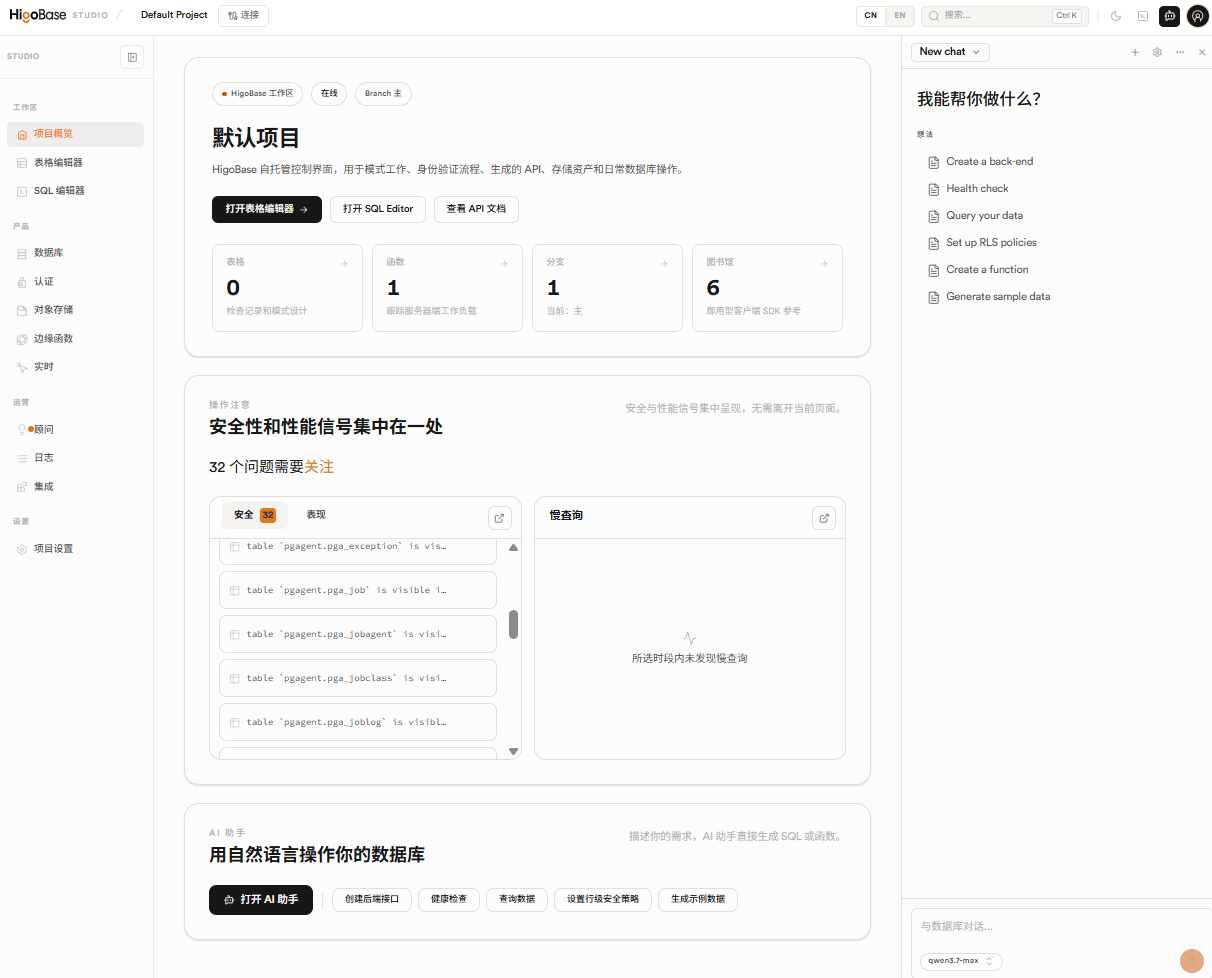Start a new chat with plus icon

[1135, 52]
